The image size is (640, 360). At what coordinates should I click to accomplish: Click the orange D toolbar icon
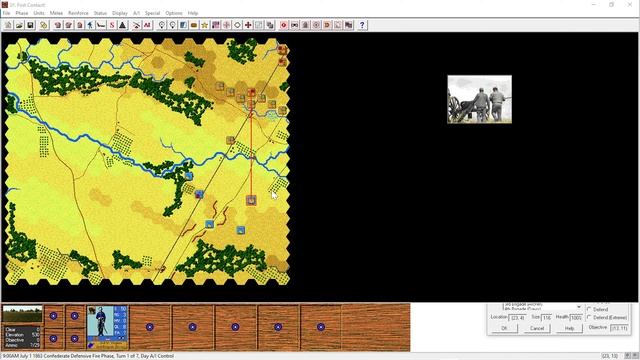(x=327, y=25)
